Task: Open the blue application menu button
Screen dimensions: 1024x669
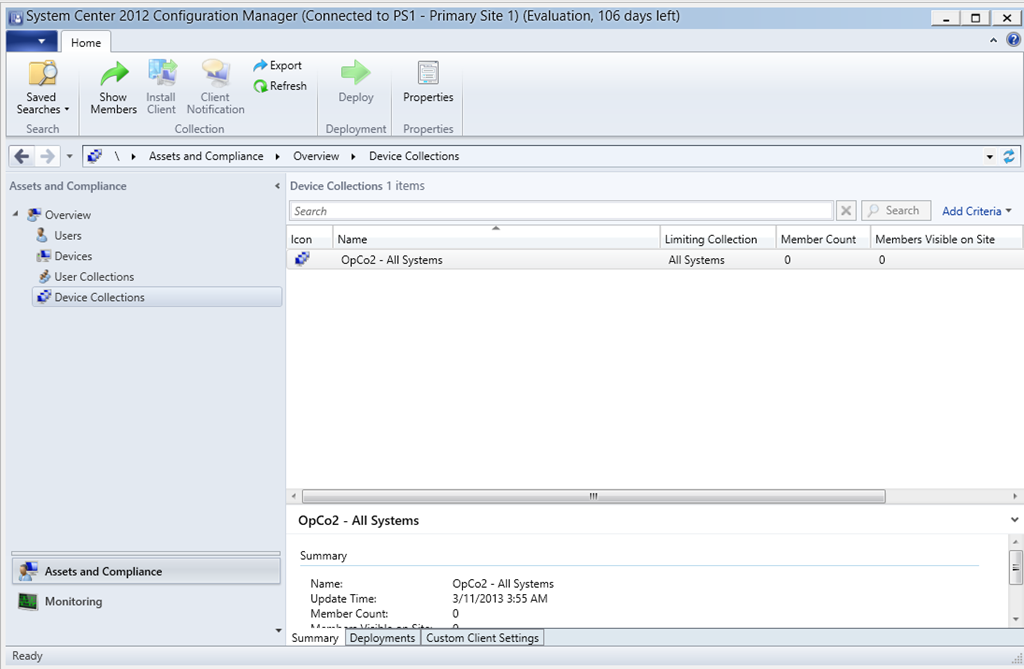Action: (31, 41)
